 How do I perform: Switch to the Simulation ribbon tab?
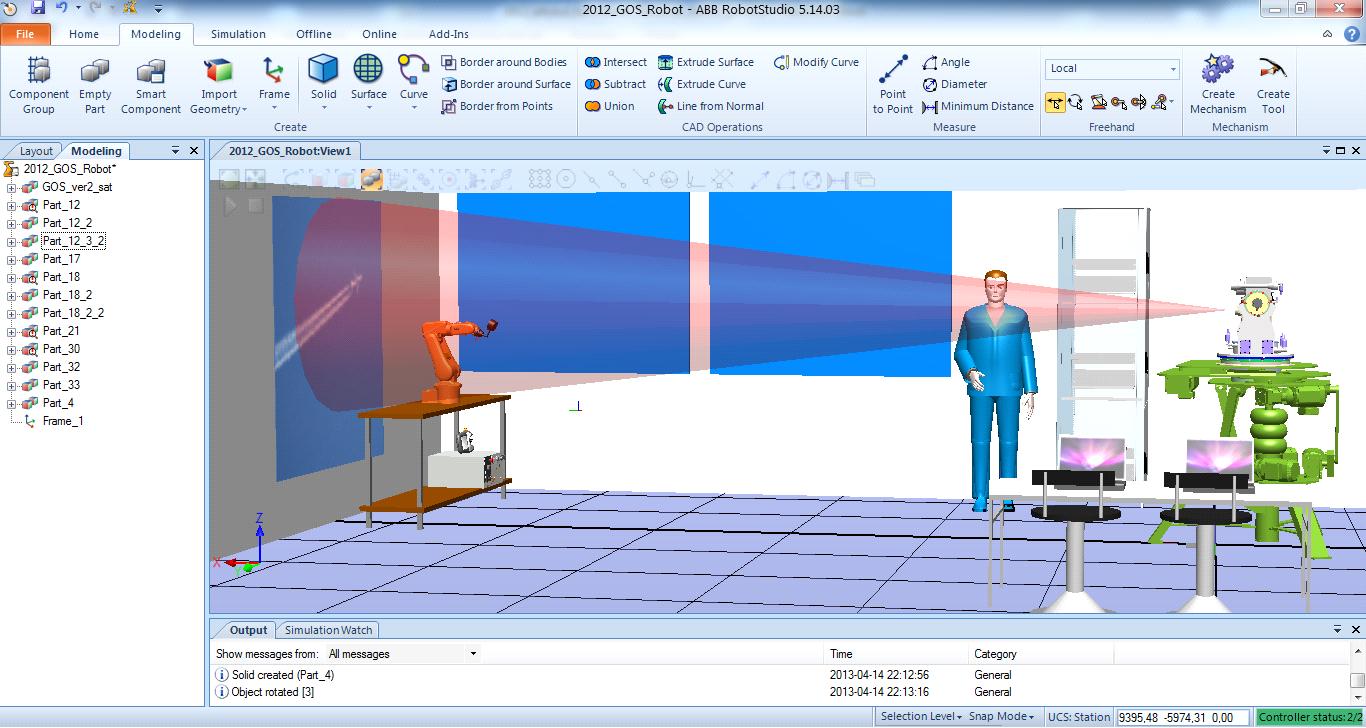point(238,34)
